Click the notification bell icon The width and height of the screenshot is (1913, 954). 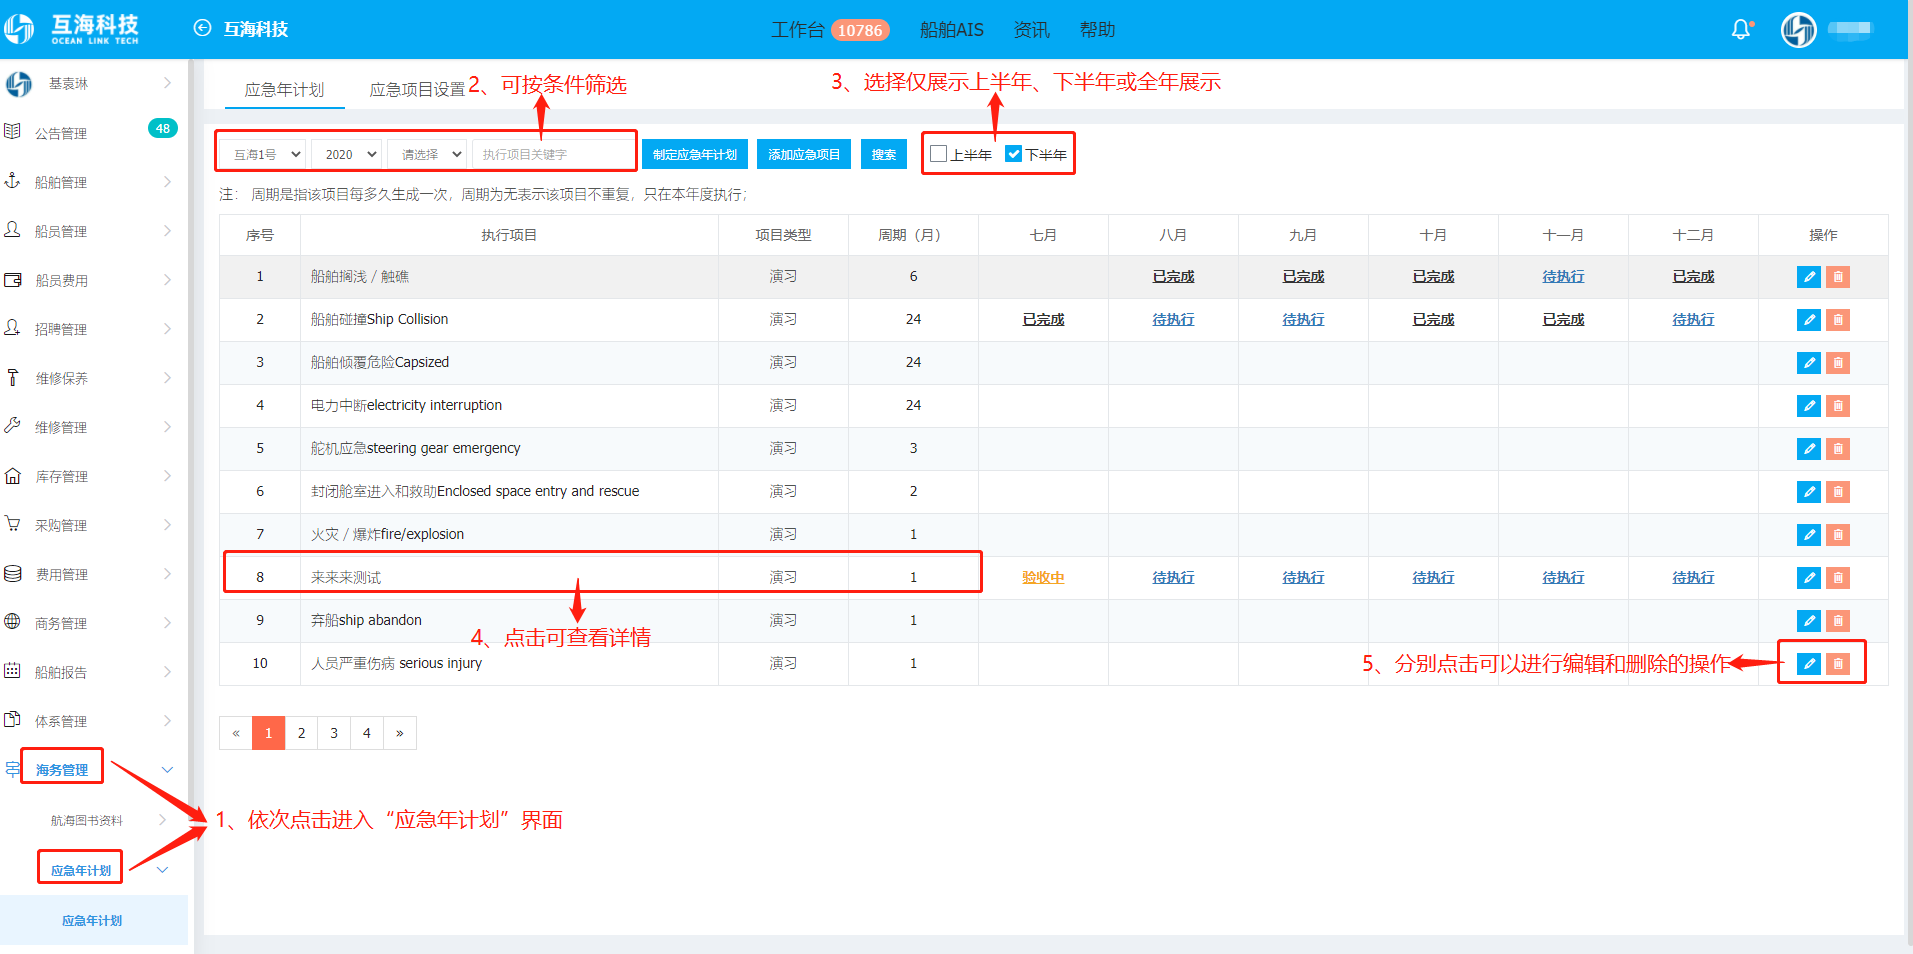pyautogui.click(x=1741, y=30)
